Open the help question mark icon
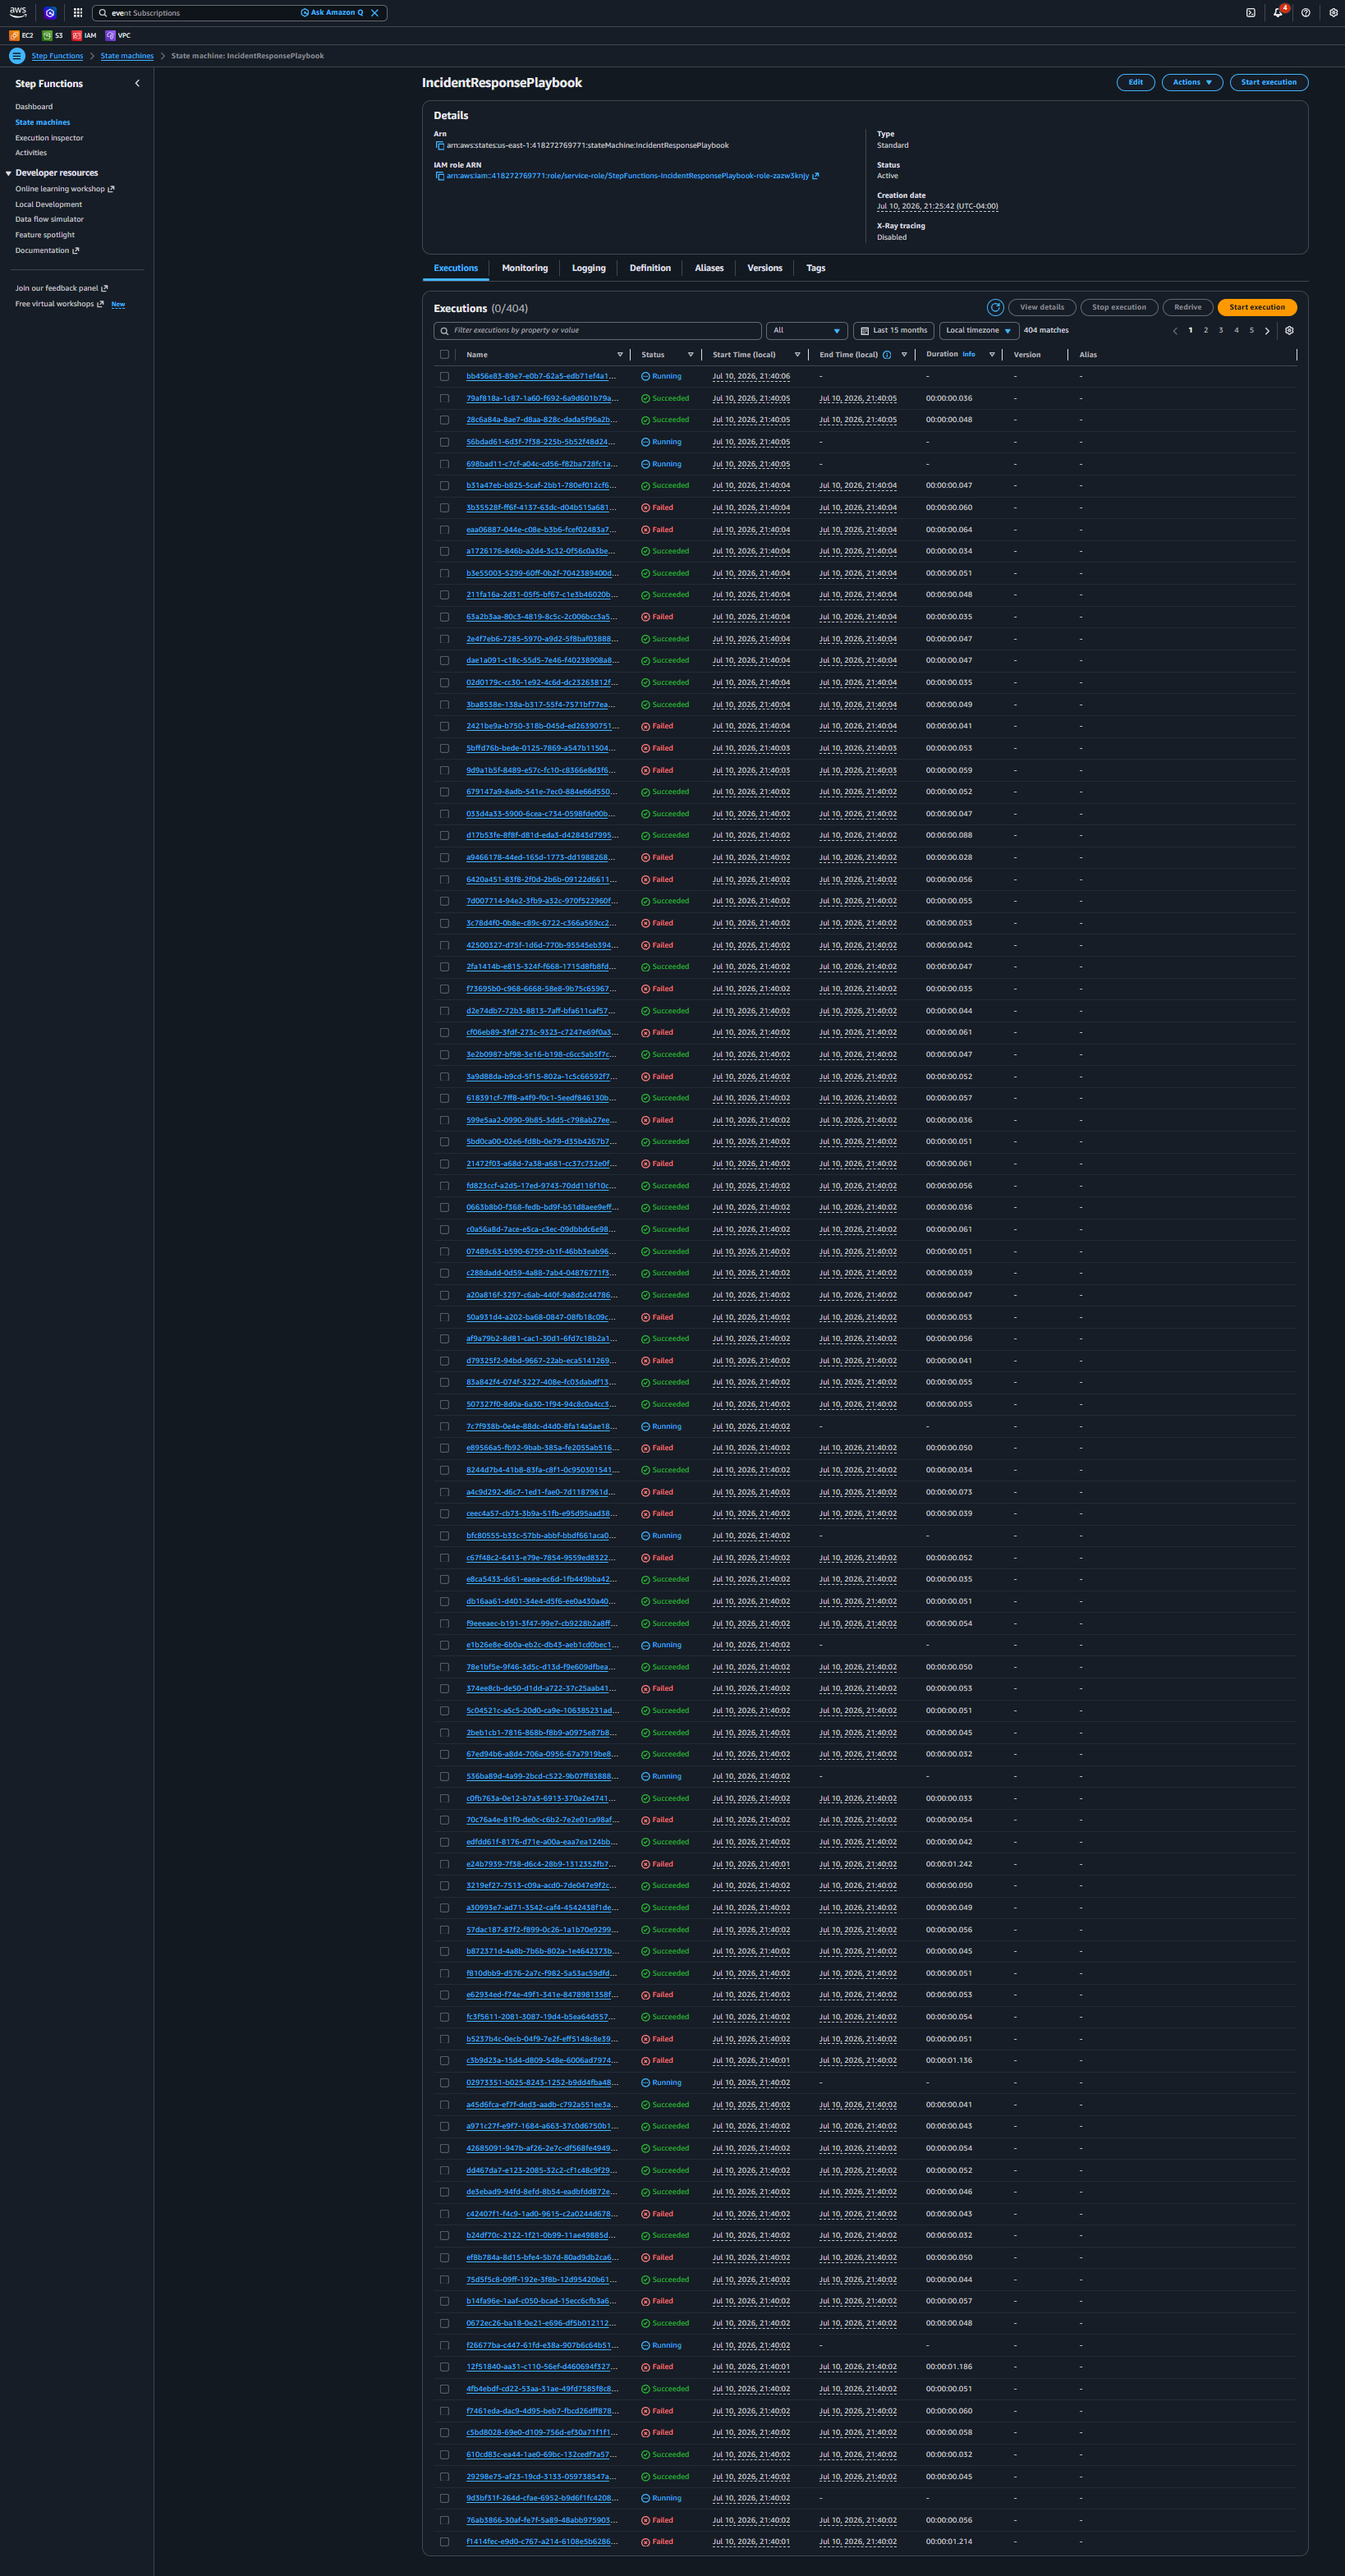Viewport: 1345px width, 2576px height. (1306, 13)
